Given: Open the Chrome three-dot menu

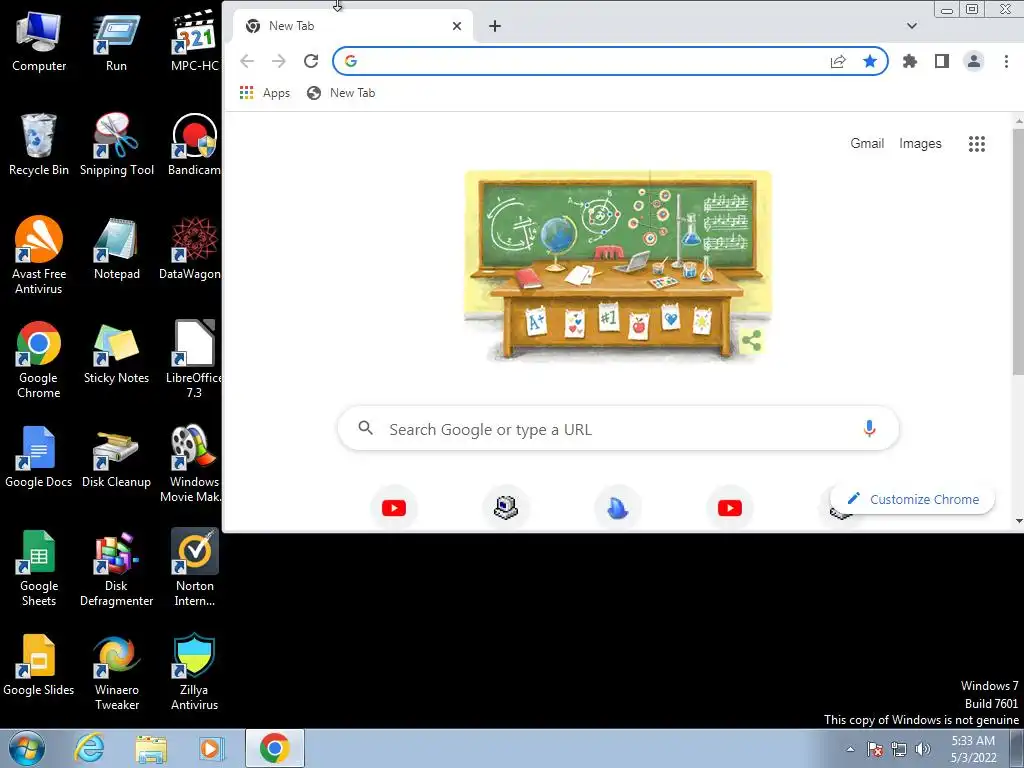Looking at the screenshot, I should coord(1006,61).
